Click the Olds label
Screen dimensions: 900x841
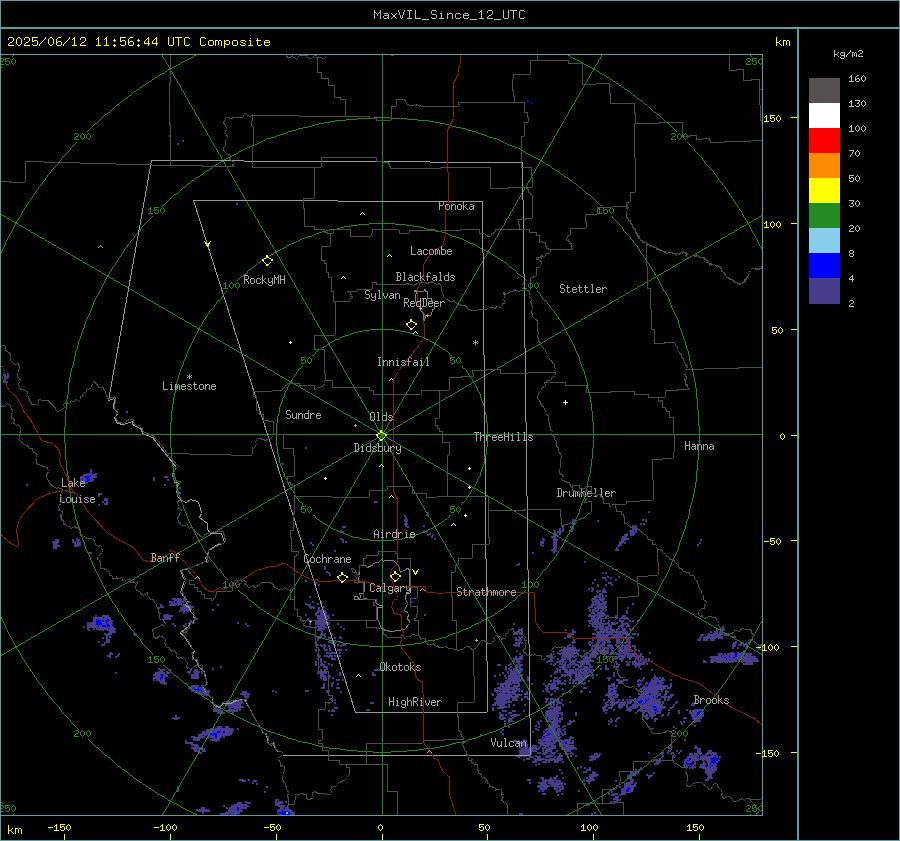coord(381,417)
